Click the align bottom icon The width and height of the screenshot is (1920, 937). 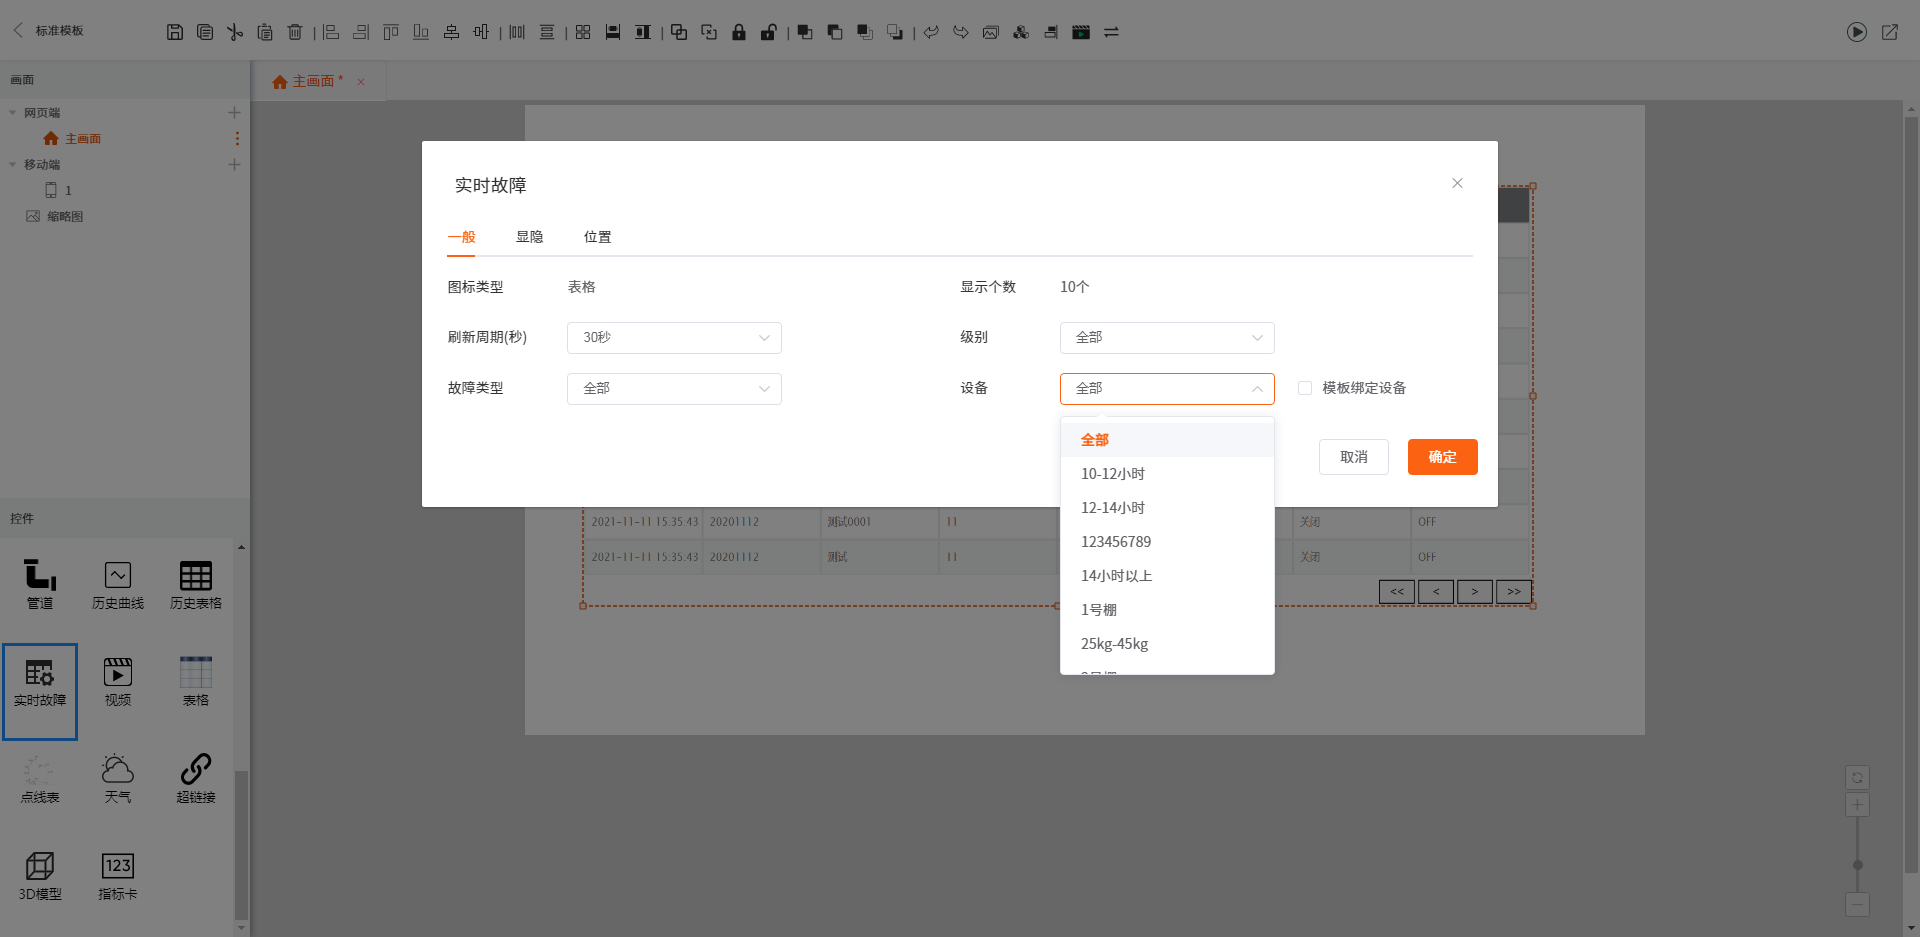tap(421, 32)
